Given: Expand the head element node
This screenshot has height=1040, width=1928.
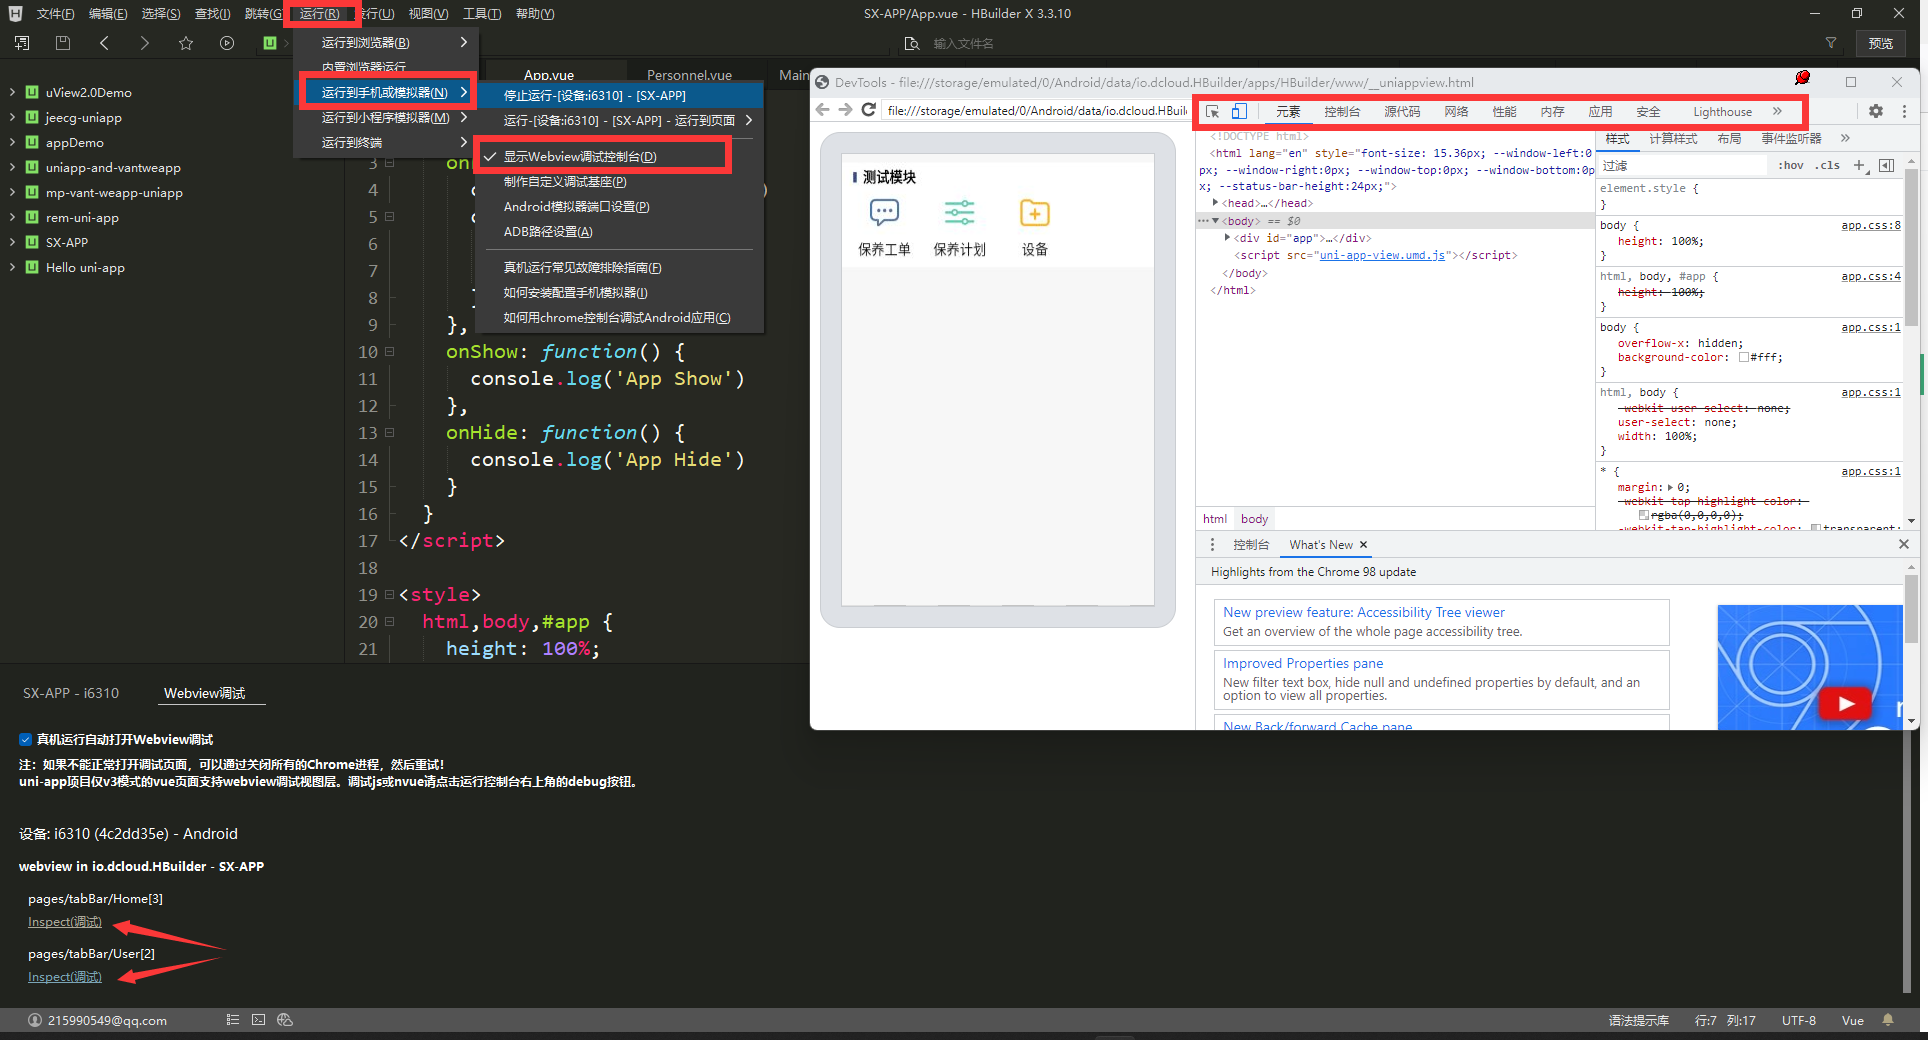Looking at the screenshot, I should click(x=1216, y=203).
